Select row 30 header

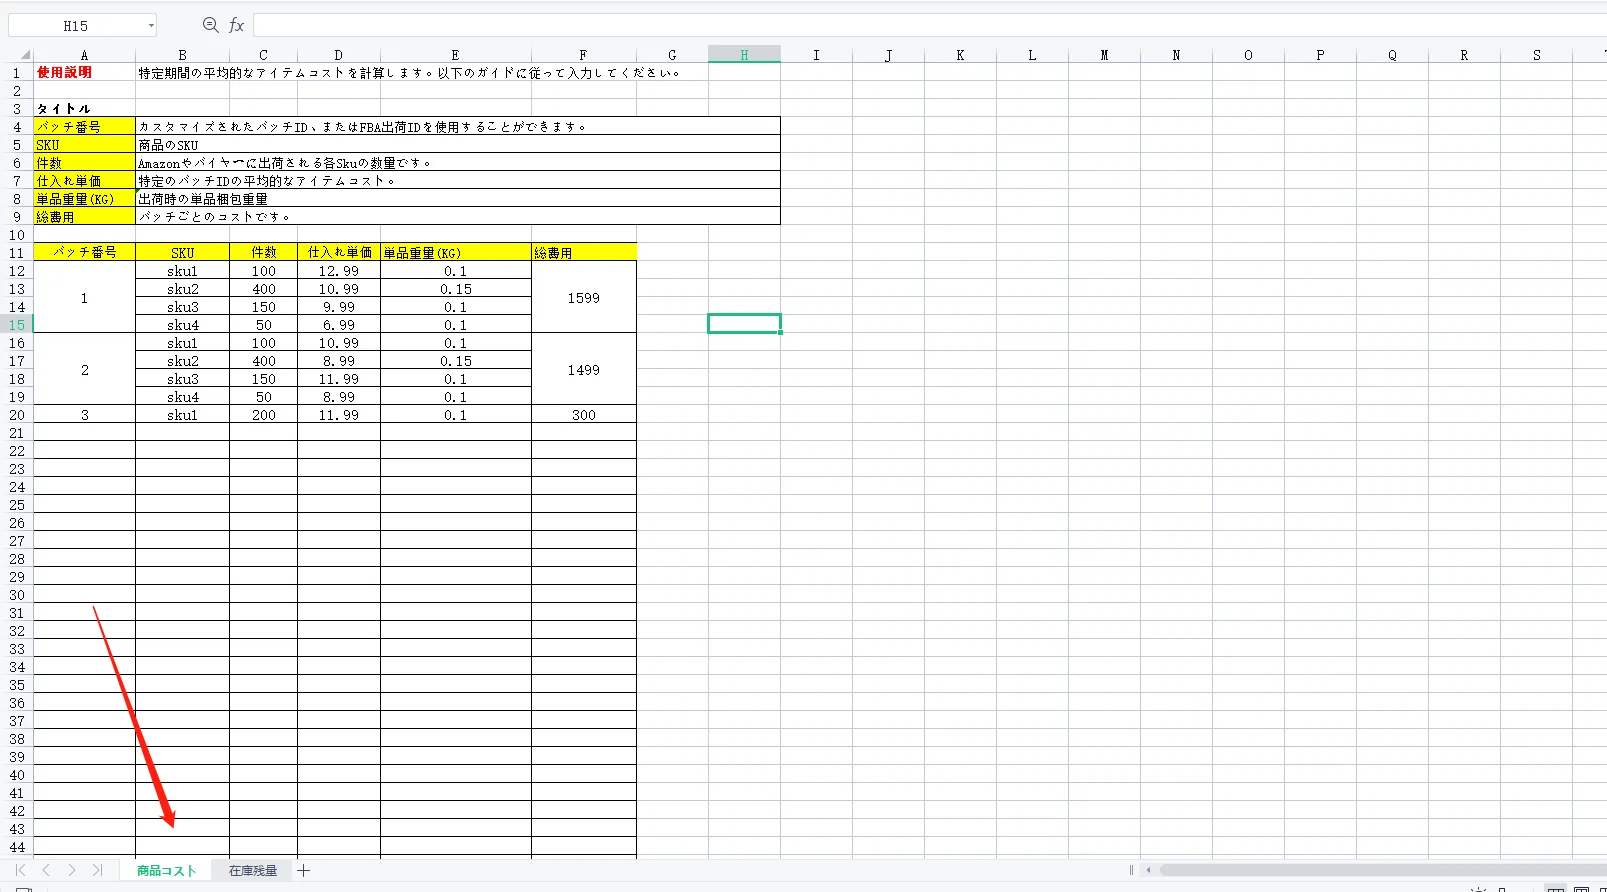pos(17,595)
